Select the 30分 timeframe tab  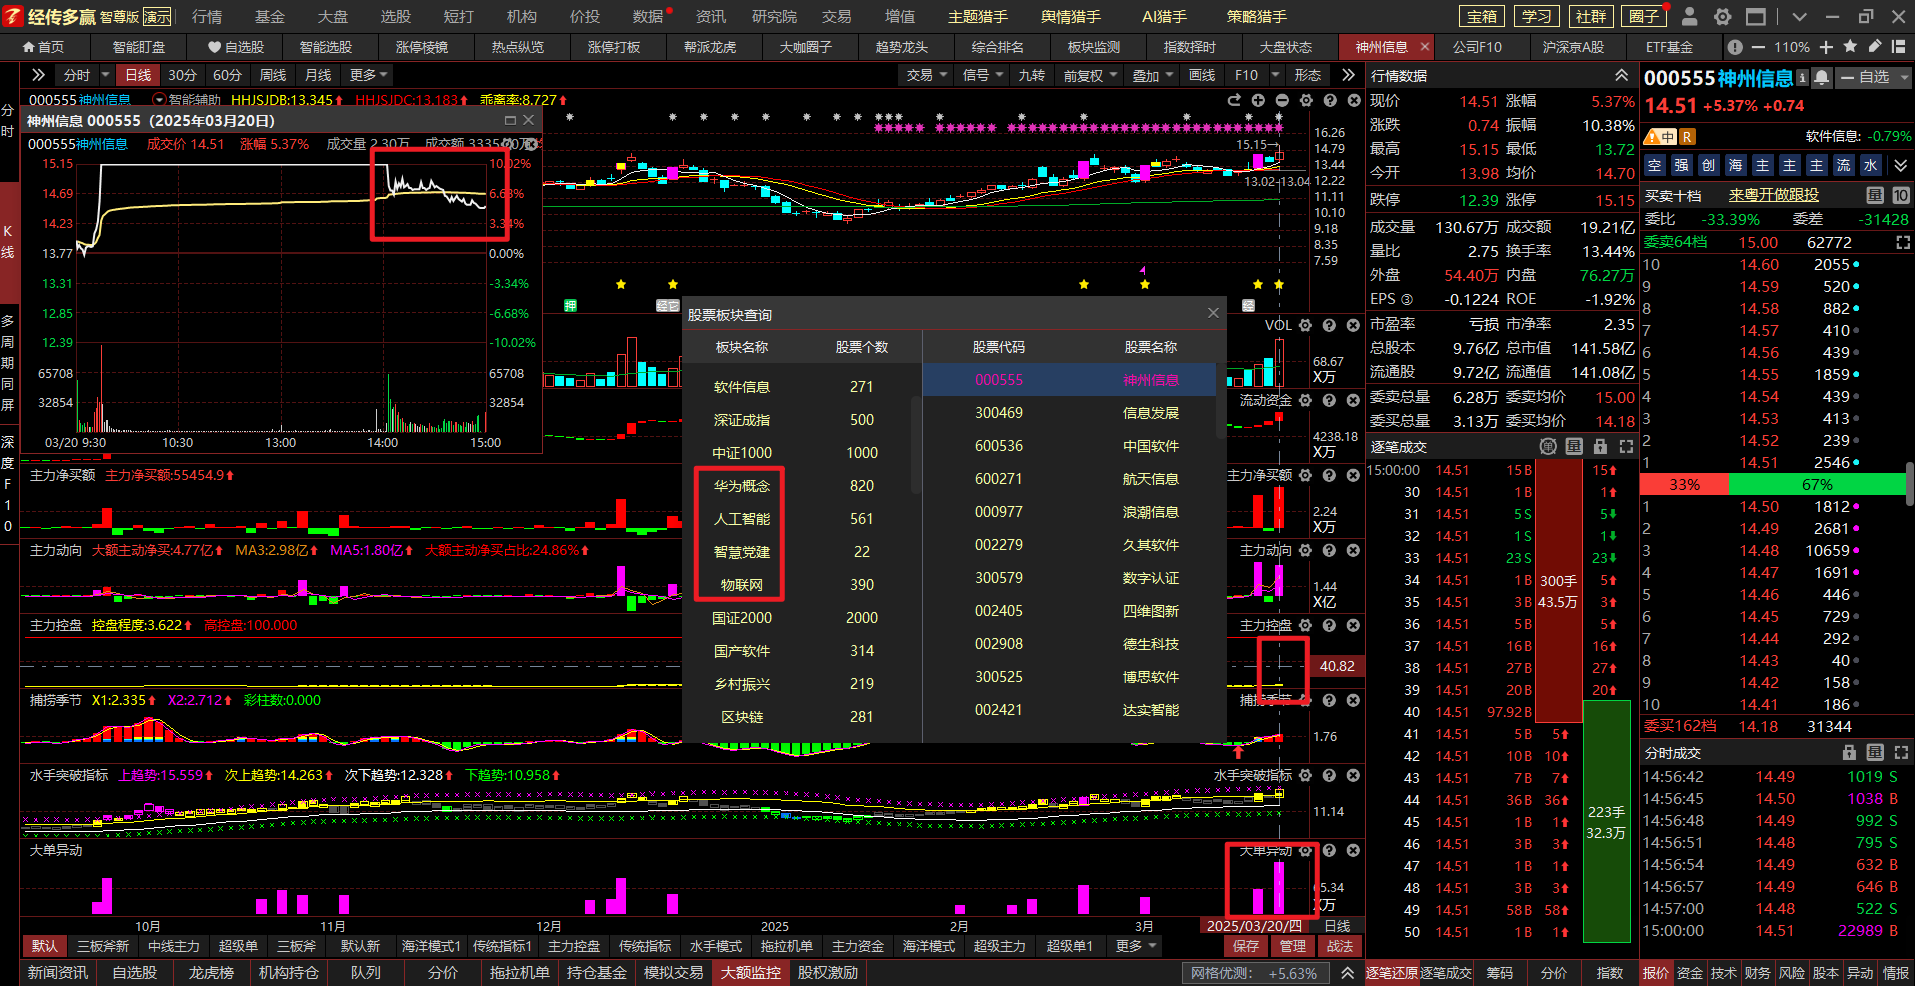182,75
